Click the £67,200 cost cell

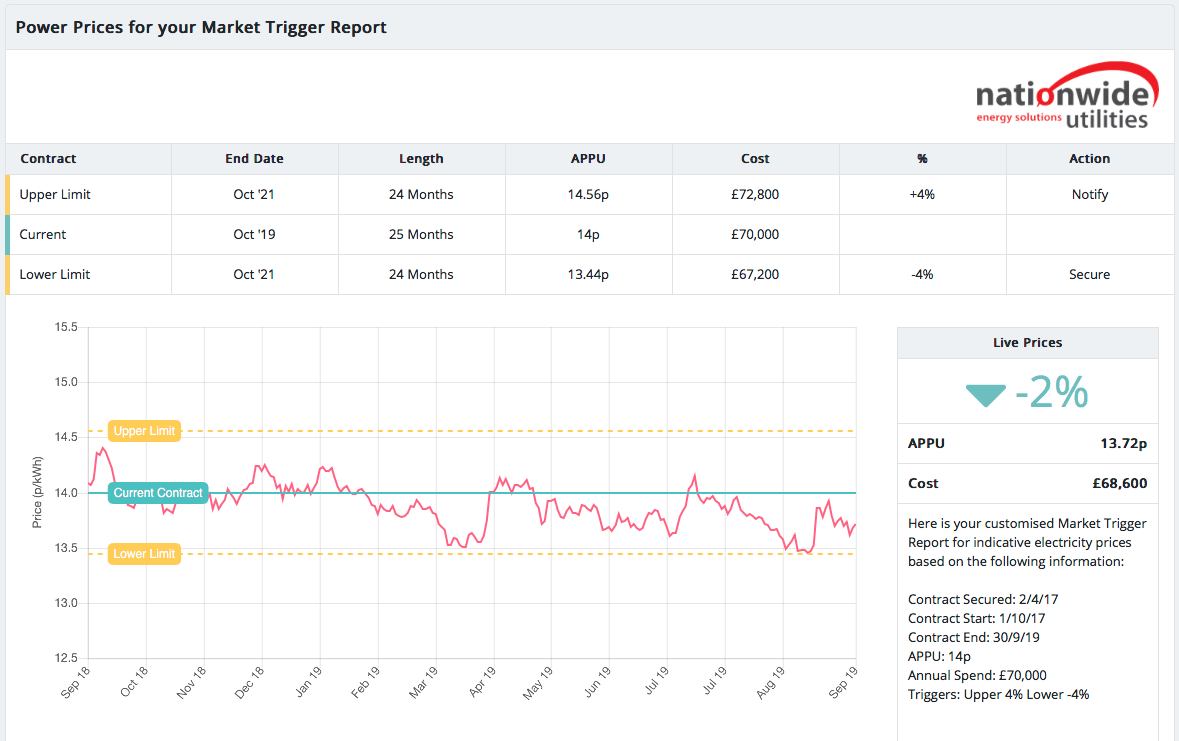pos(755,275)
